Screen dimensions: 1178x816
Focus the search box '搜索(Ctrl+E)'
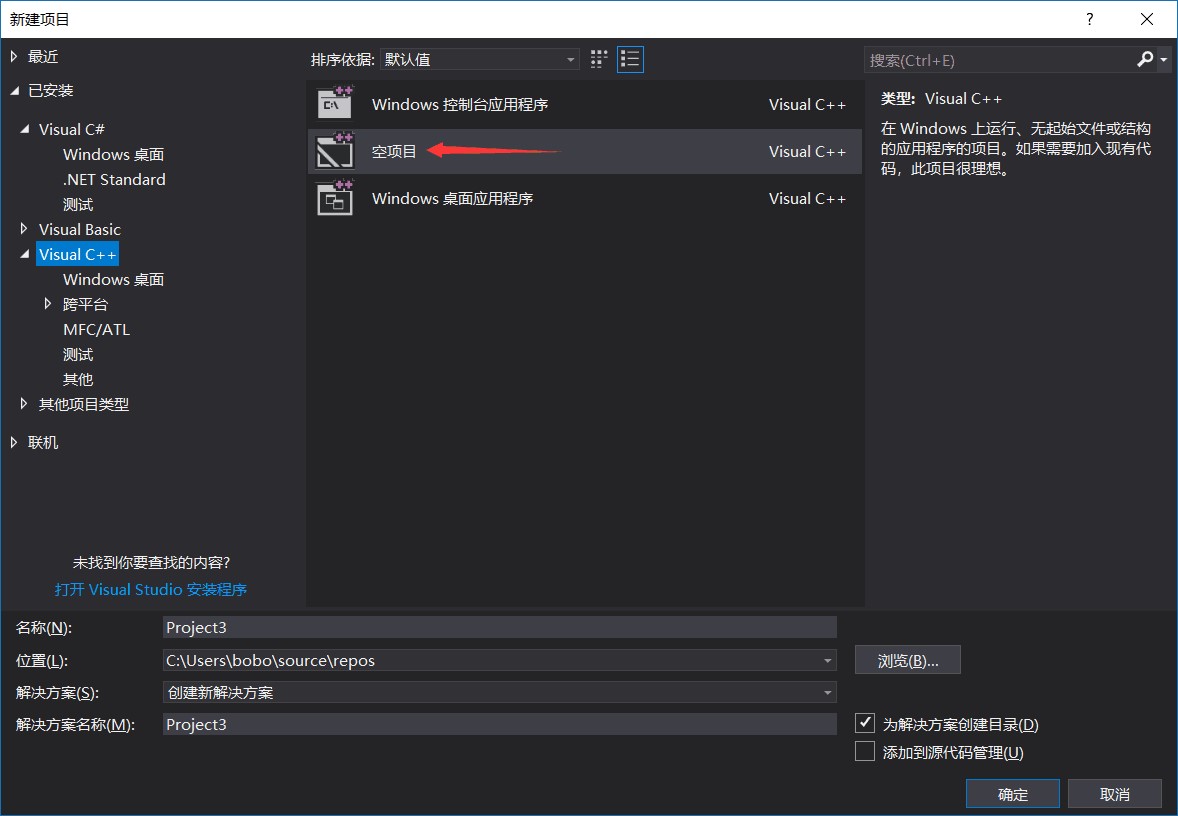click(999, 60)
